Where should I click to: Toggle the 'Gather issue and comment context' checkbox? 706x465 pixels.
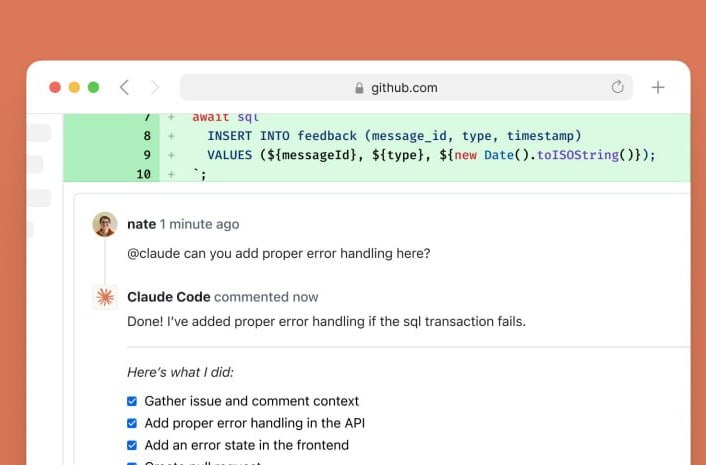coord(132,401)
